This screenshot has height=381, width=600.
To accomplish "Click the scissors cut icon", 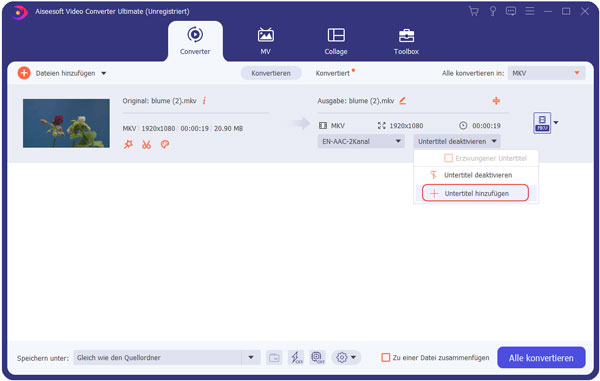I will (x=146, y=145).
